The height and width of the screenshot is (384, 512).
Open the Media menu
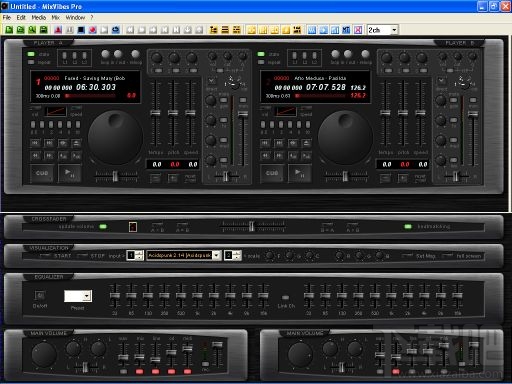coord(39,17)
